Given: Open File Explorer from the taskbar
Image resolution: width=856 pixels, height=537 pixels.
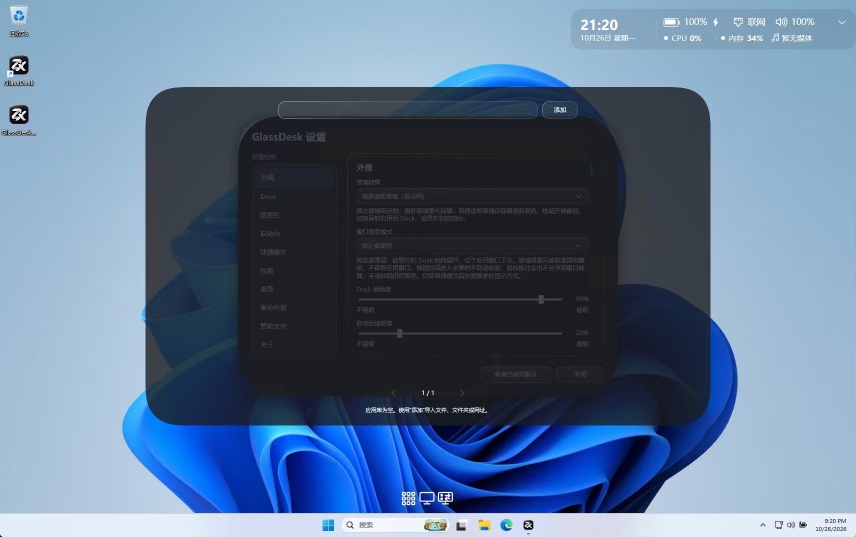Looking at the screenshot, I should 484,525.
